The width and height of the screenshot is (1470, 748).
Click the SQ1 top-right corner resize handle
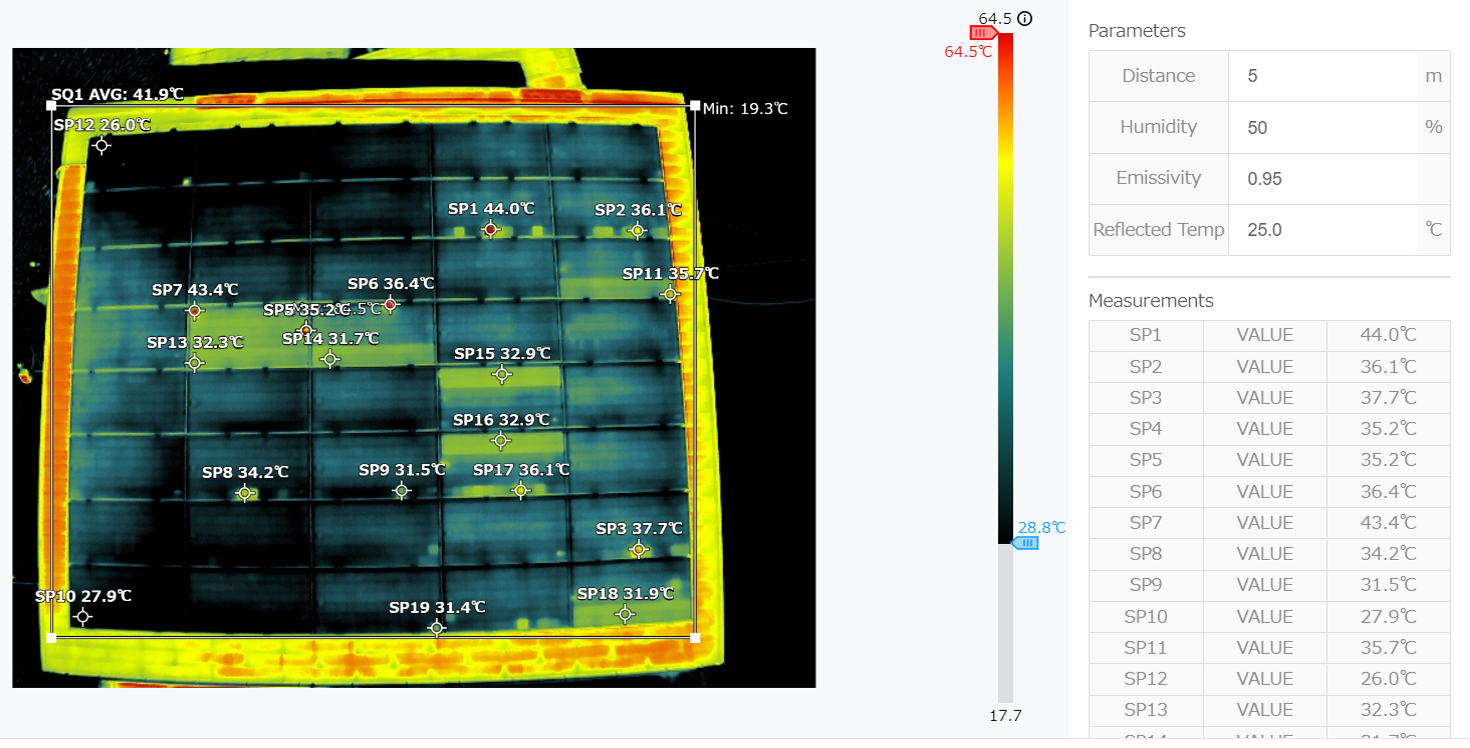(695, 105)
